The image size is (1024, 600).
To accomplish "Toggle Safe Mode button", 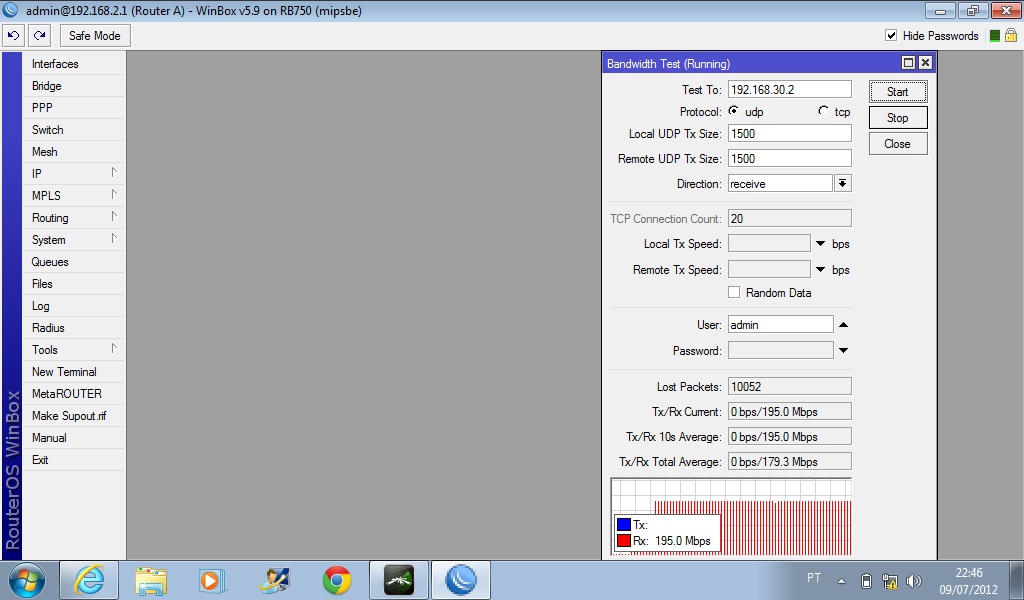I will pyautogui.click(x=95, y=36).
